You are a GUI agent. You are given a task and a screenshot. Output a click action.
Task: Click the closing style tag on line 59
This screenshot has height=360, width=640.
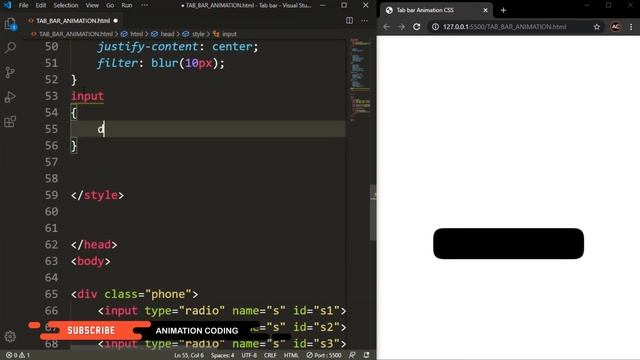click(x=97, y=195)
